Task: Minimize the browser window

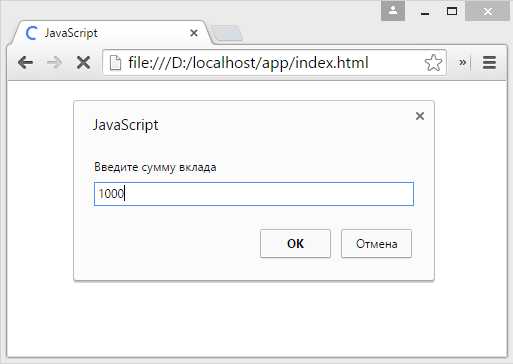Action: coord(425,12)
